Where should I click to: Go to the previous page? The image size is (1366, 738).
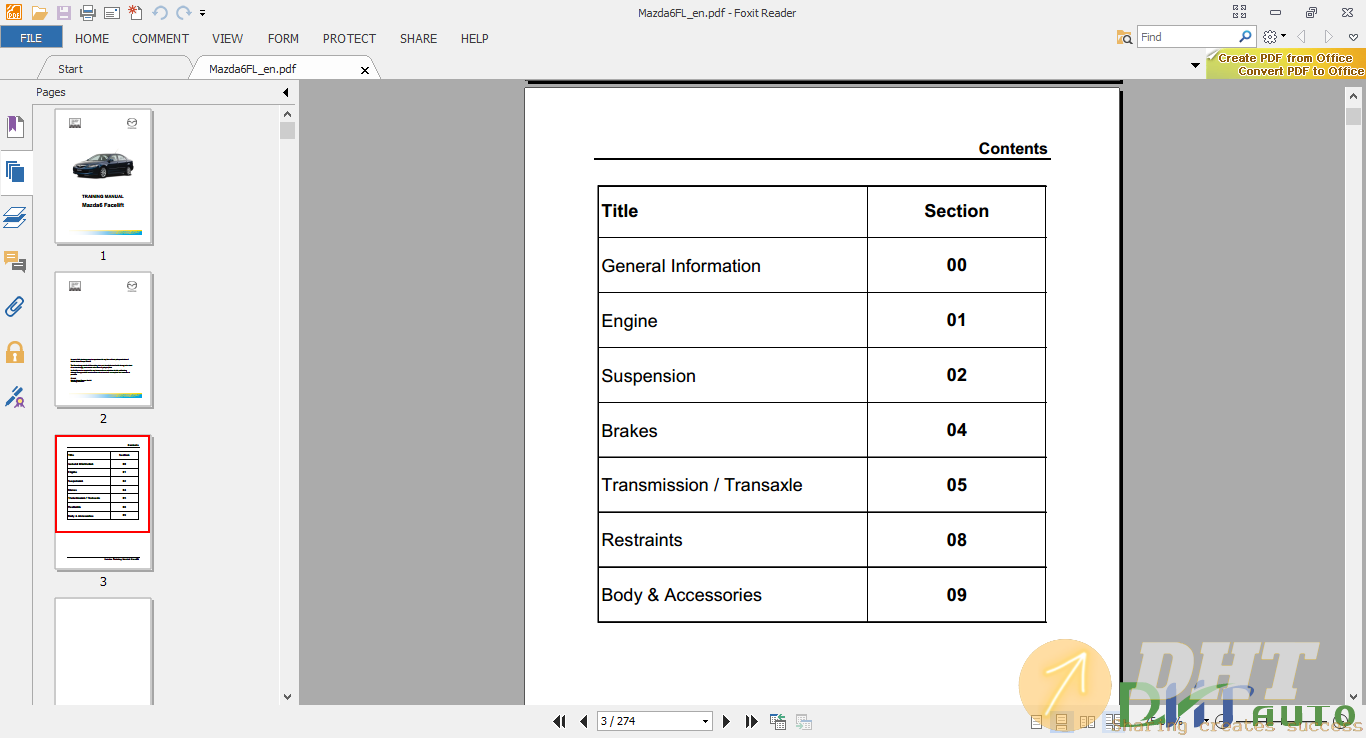tap(584, 721)
